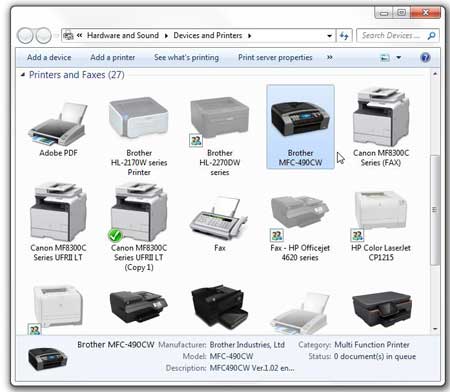Select the Brother MFC-490CW printer icon
Viewport: 450px width, 392px height.
pos(300,119)
